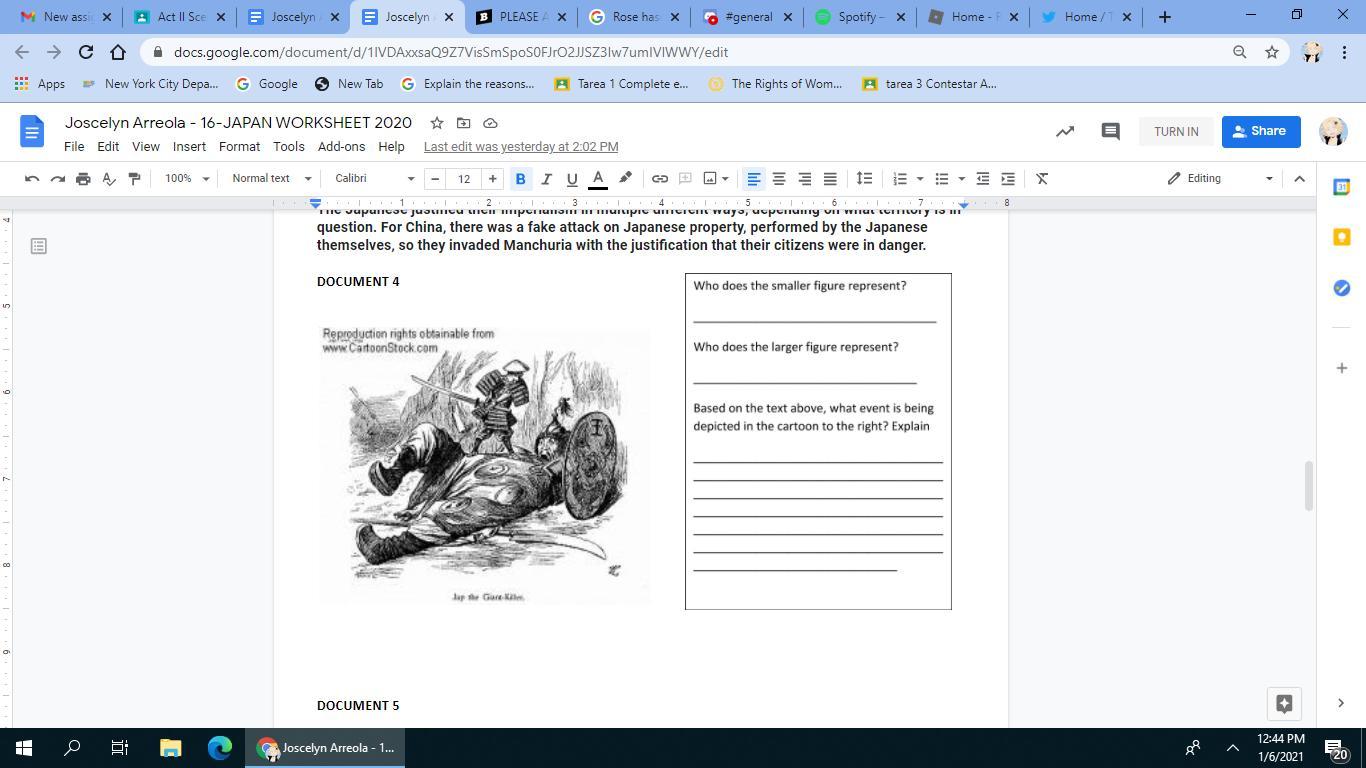Screen dimensions: 1366x768
Task: Open Normal text styles dropdown
Action: [x=271, y=178]
